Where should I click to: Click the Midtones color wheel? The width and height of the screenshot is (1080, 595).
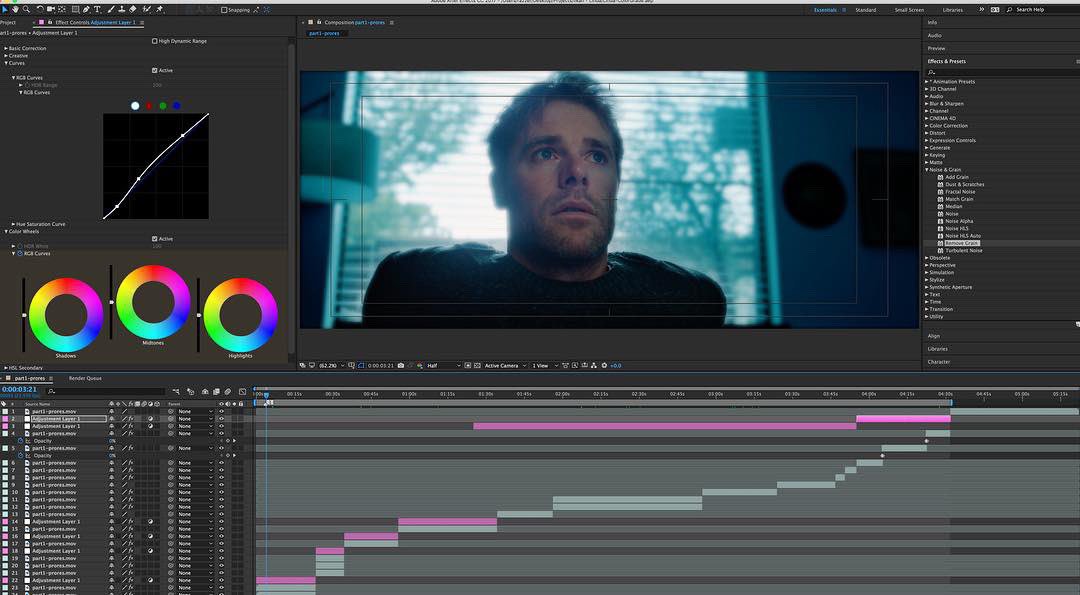(x=153, y=302)
